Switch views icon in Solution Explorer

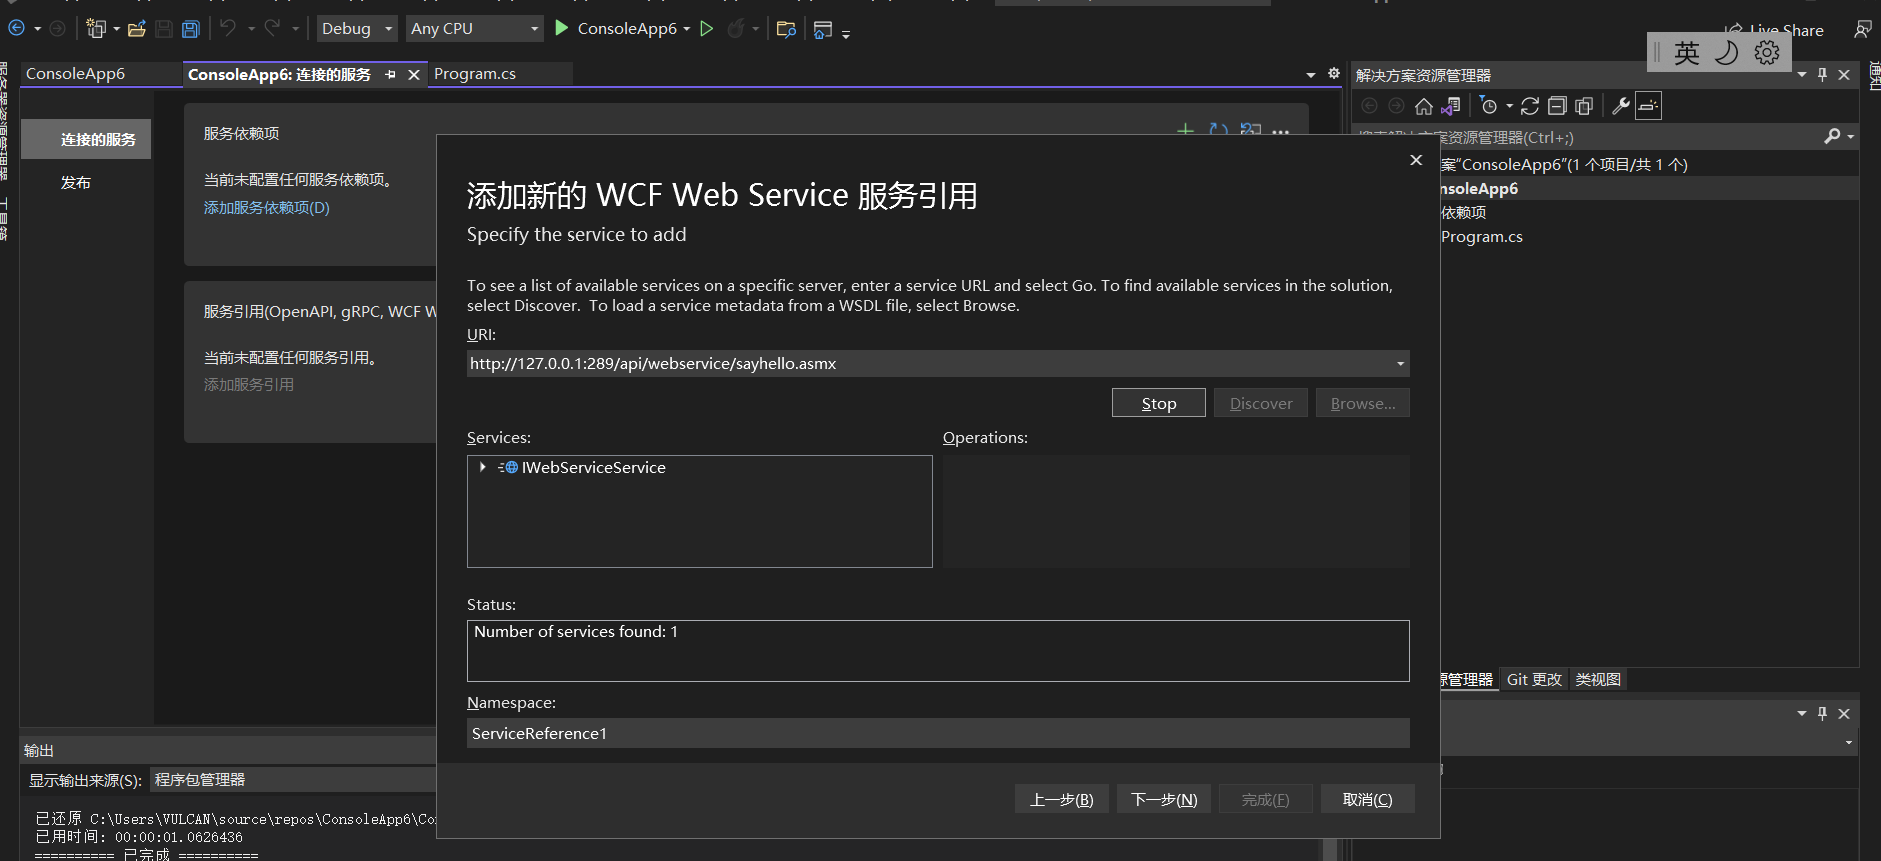(1451, 106)
